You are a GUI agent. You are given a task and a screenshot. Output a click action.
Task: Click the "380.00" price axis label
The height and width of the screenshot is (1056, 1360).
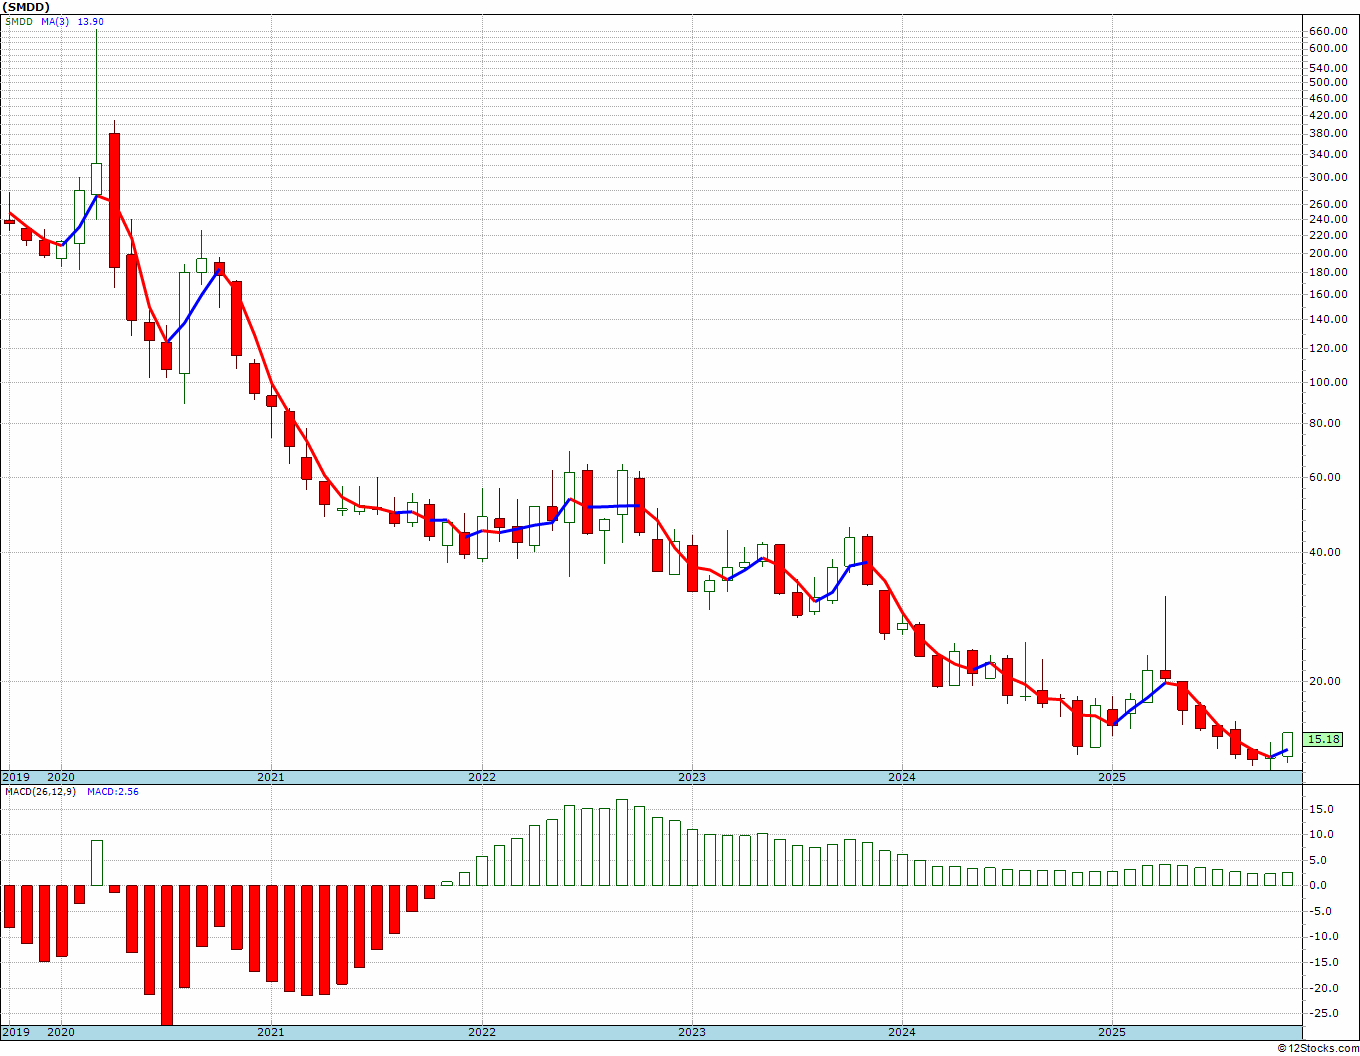point(1328,133)
